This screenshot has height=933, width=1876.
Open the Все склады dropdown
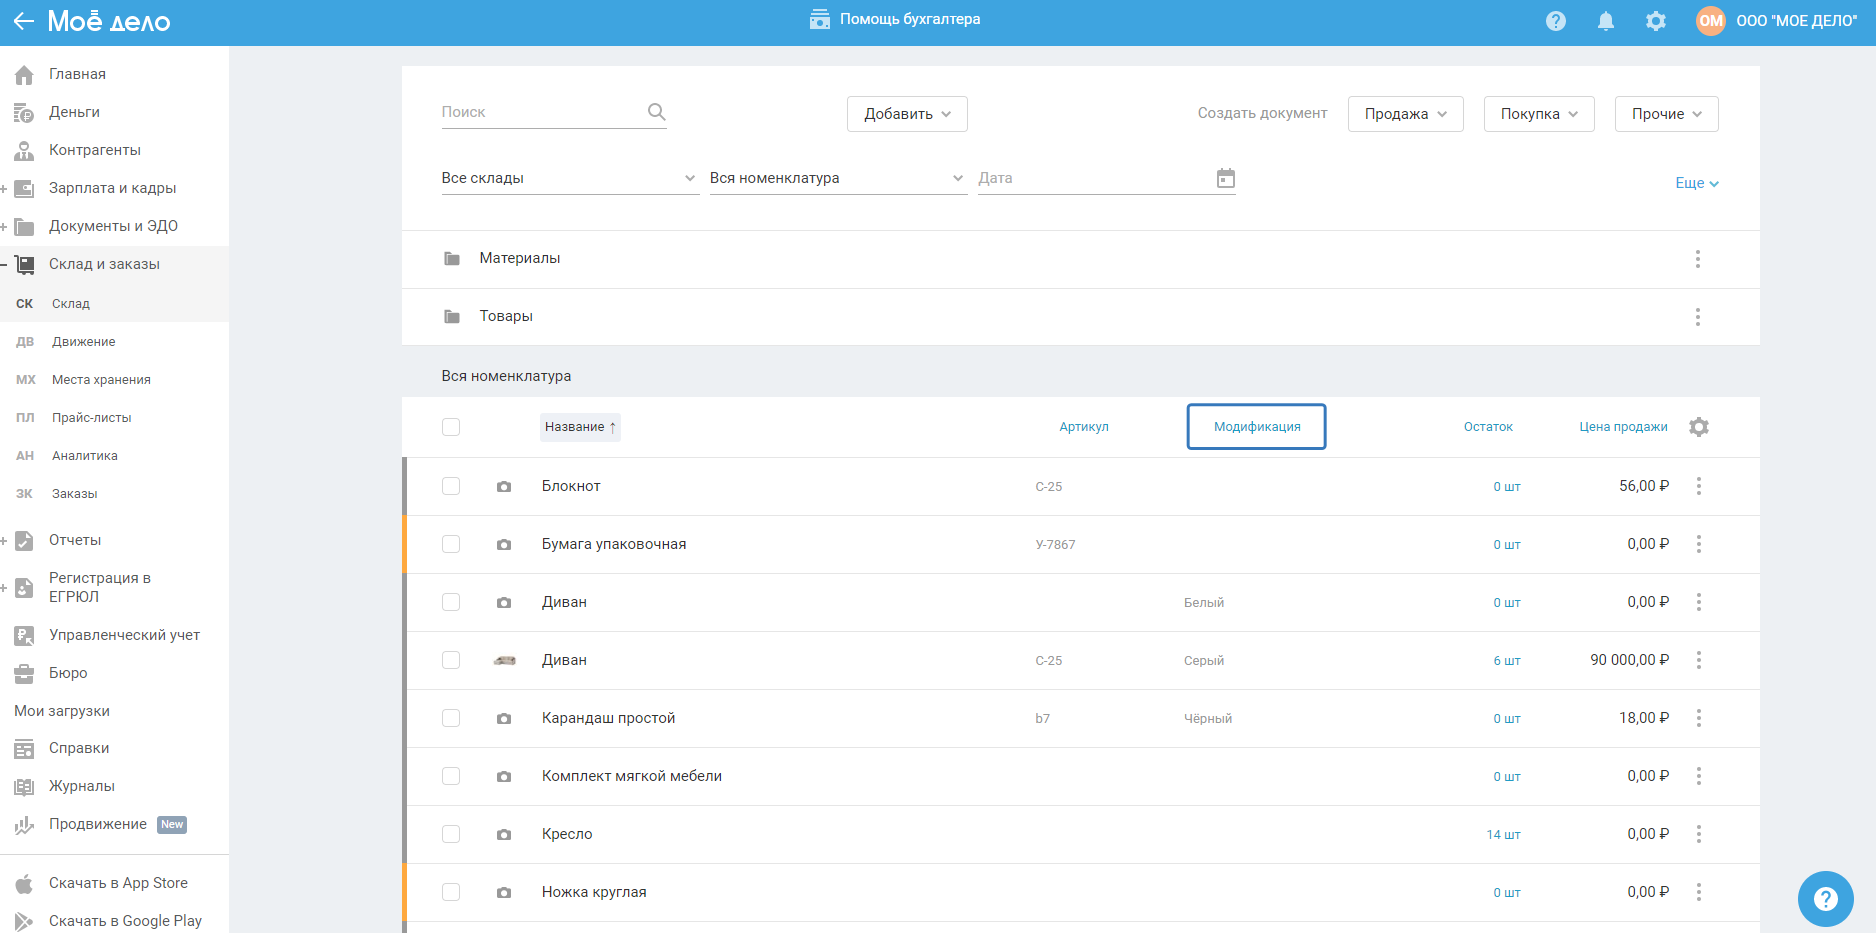tap(568, 178)
